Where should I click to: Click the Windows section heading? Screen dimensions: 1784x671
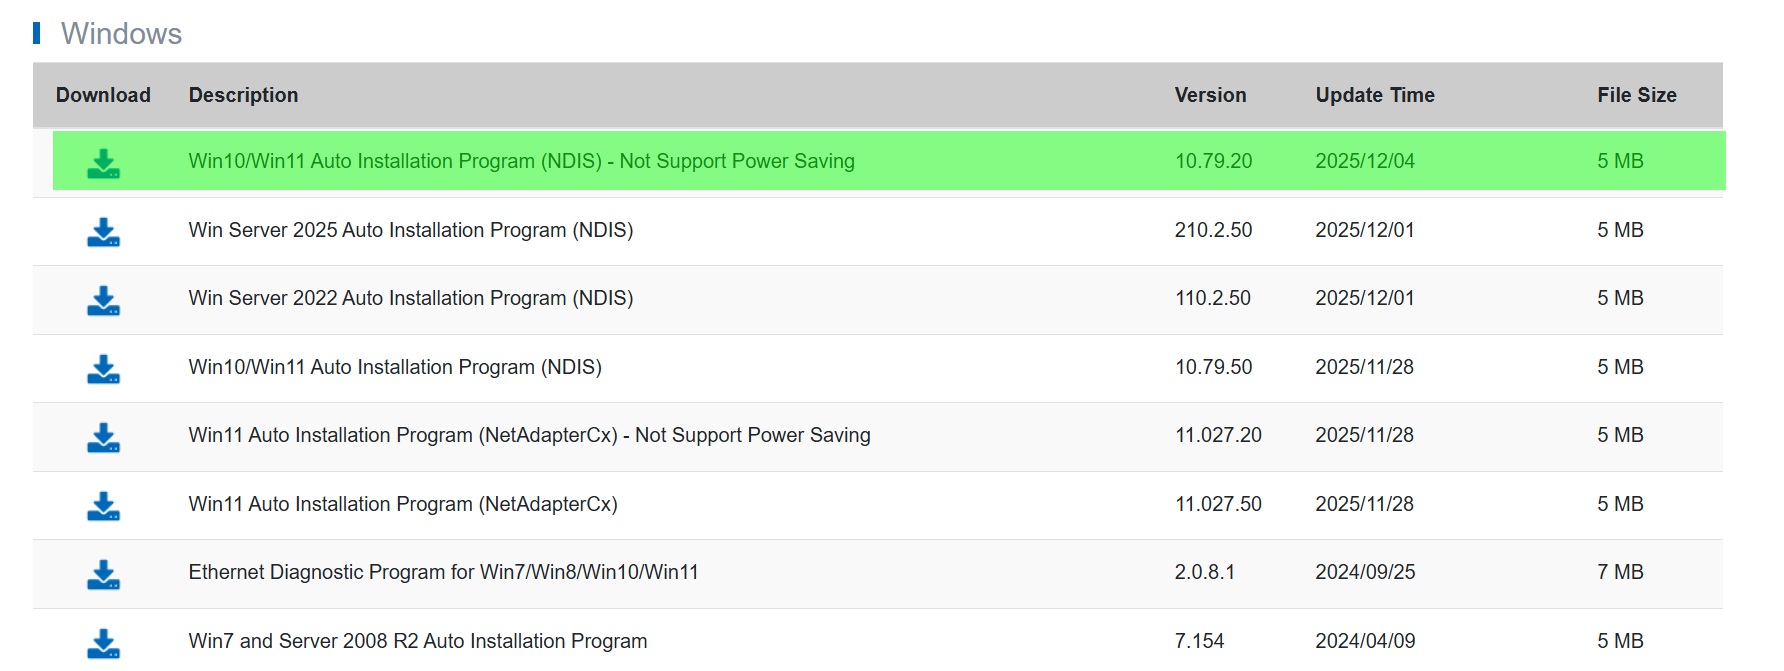click(121, 34)
